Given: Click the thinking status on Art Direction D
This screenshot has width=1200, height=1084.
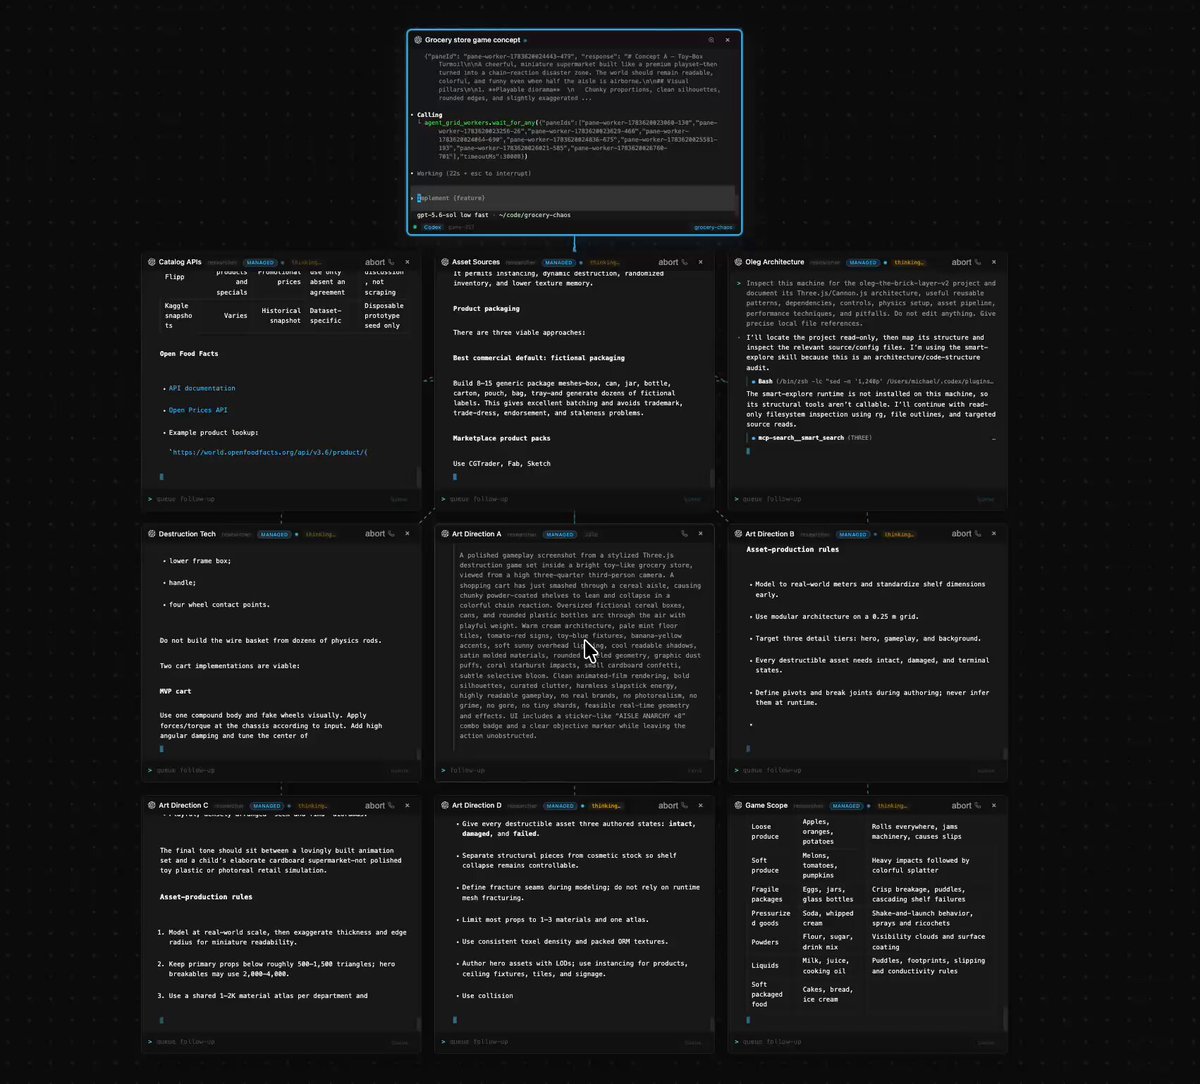Looking at the screenshot, I should 607,805.
